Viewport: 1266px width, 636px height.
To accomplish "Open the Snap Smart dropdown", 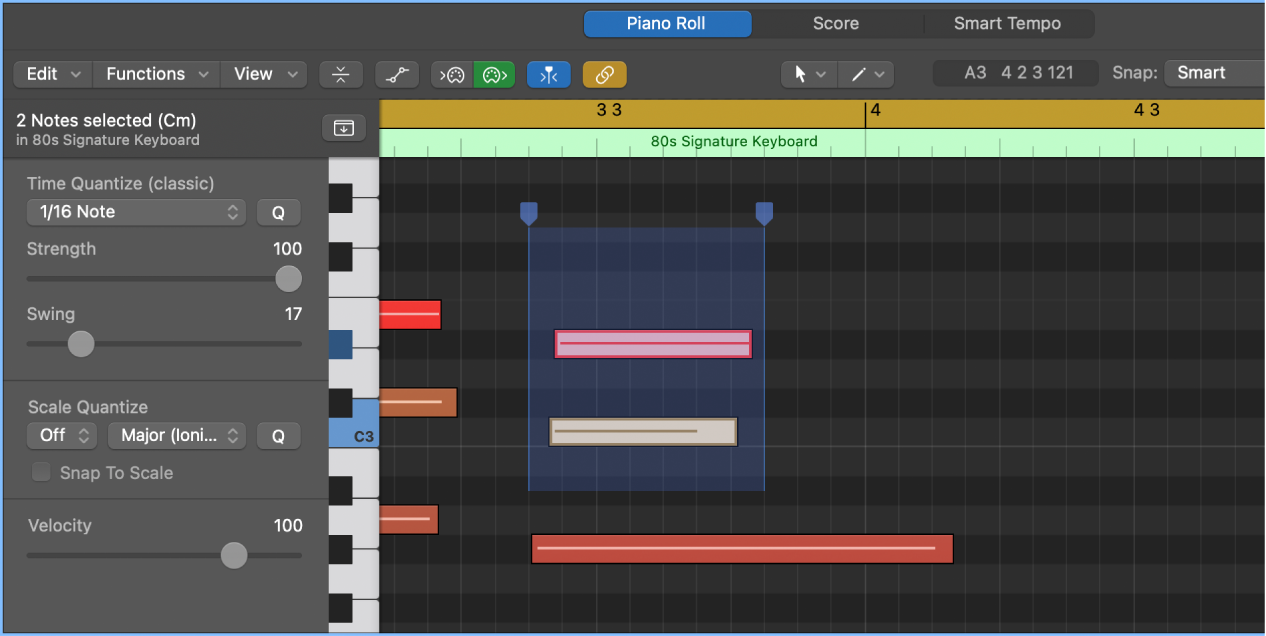I will [x=1213, y=72].
